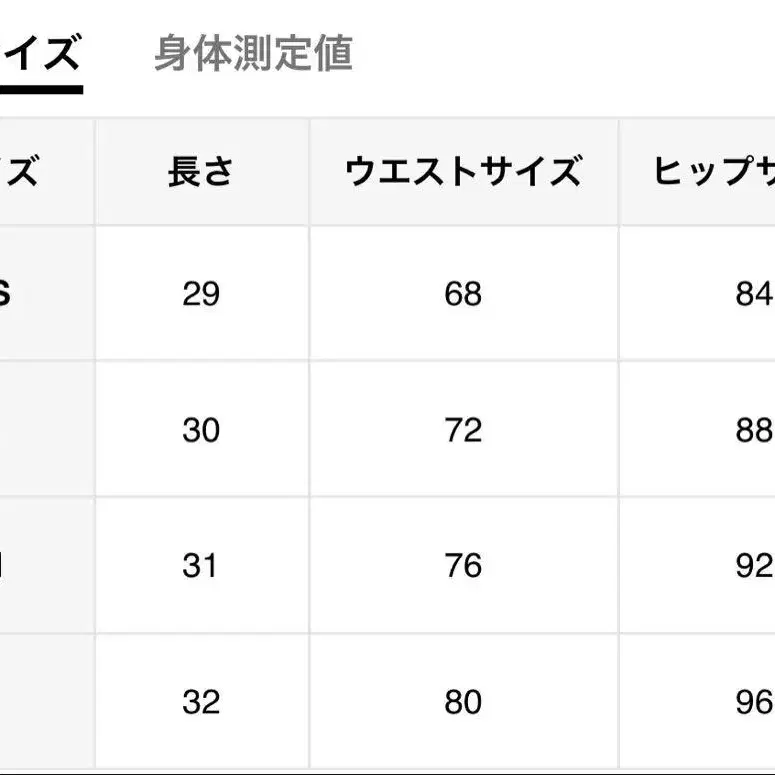Click the size label in the 31-length row
This screenshot has height=775, width=775.
5,566
